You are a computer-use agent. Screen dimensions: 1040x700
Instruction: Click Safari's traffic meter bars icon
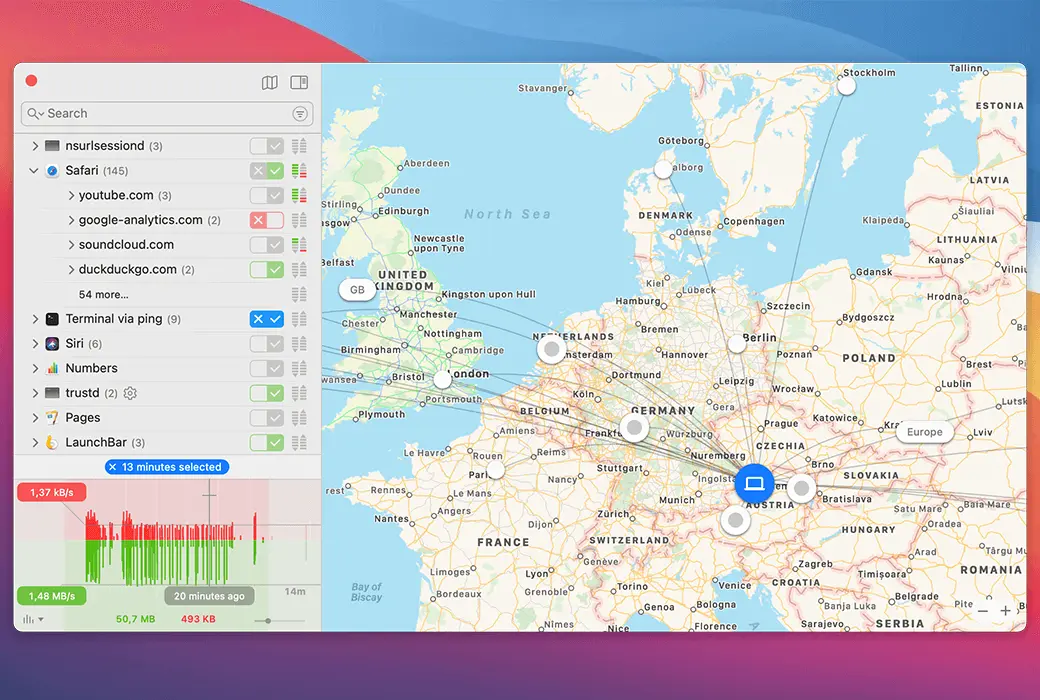(299, 171)
